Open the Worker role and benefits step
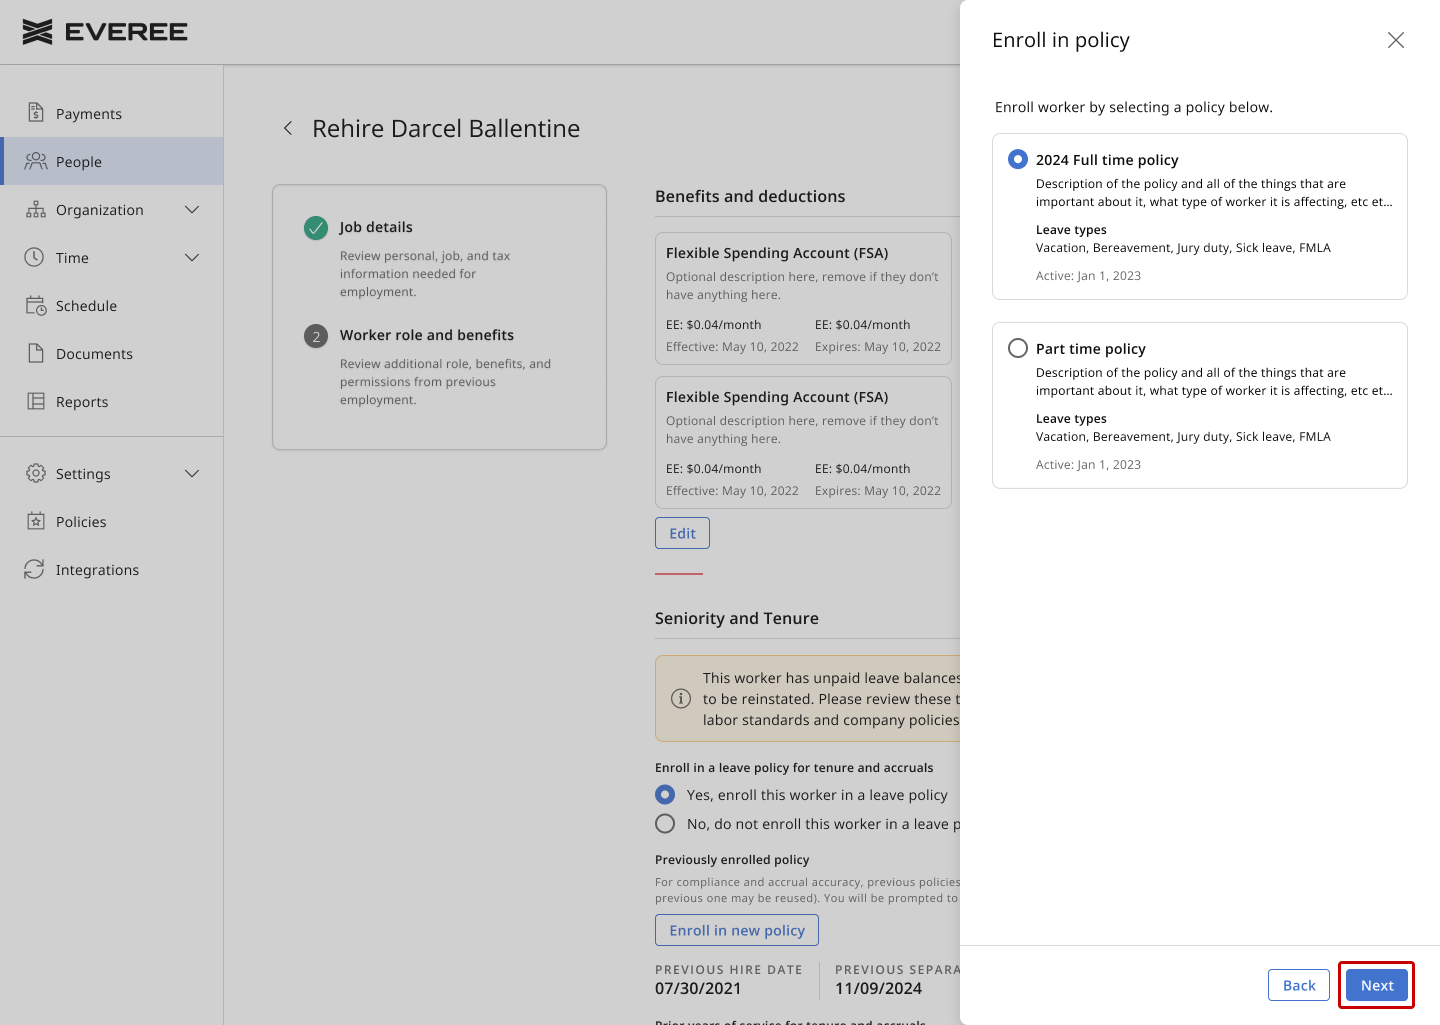 (x=426, y=335)
